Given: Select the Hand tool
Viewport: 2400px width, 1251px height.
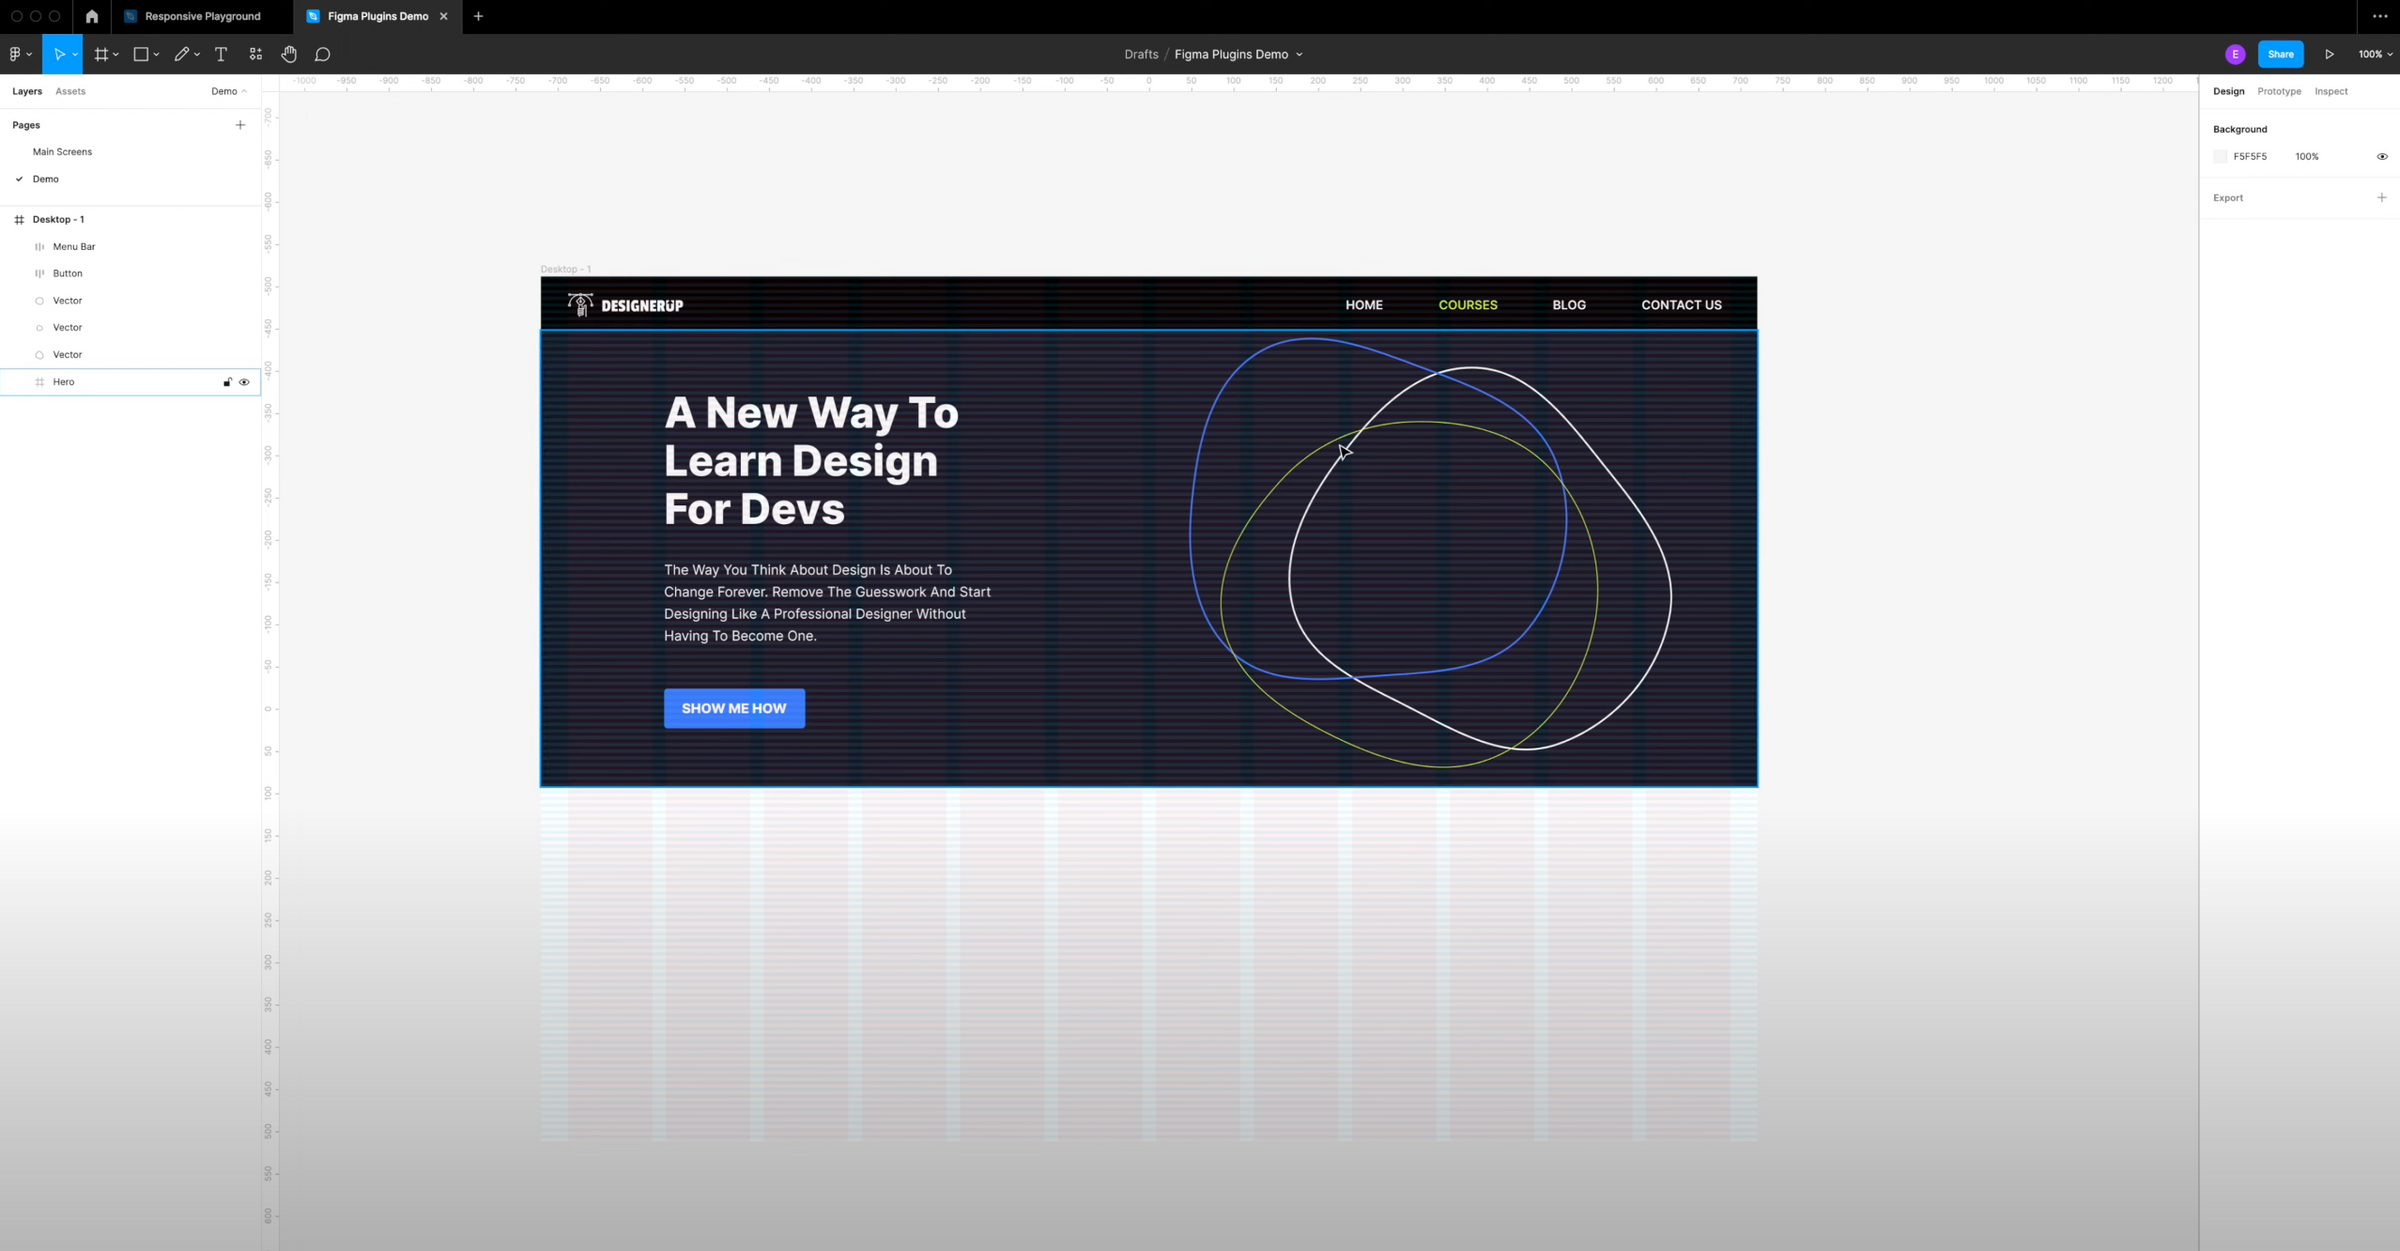Looking at the screenshot, I should click(x=289, y=54).
